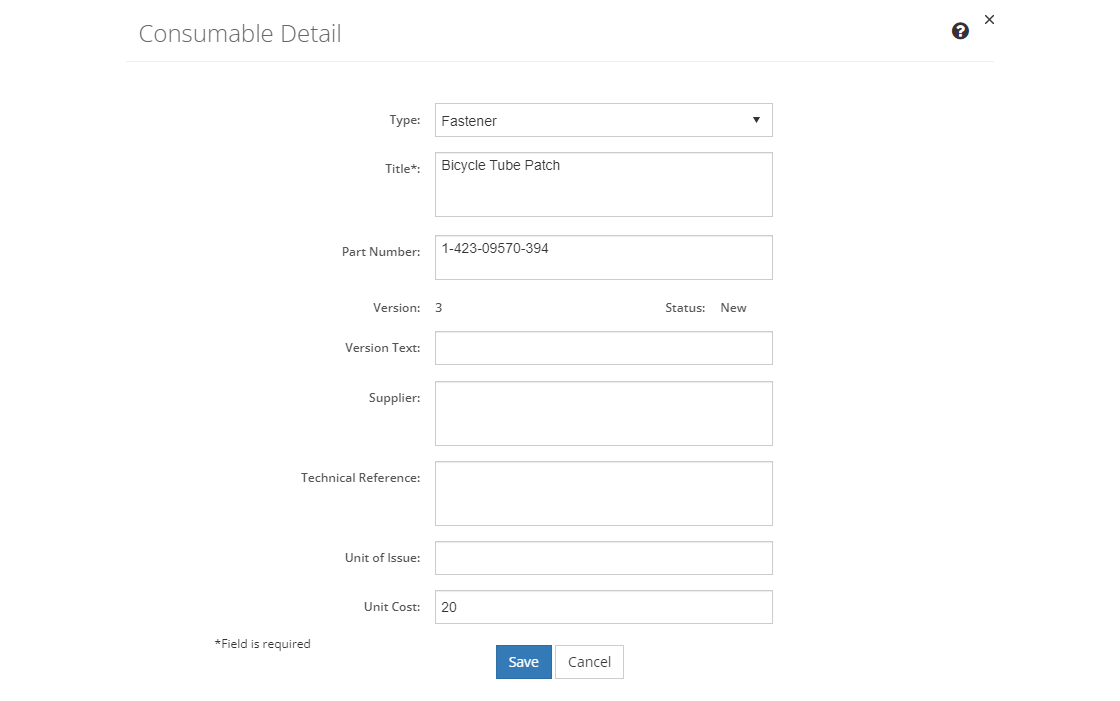Click the Title* label
This screenshot has height=701, width=1120.
403,169
